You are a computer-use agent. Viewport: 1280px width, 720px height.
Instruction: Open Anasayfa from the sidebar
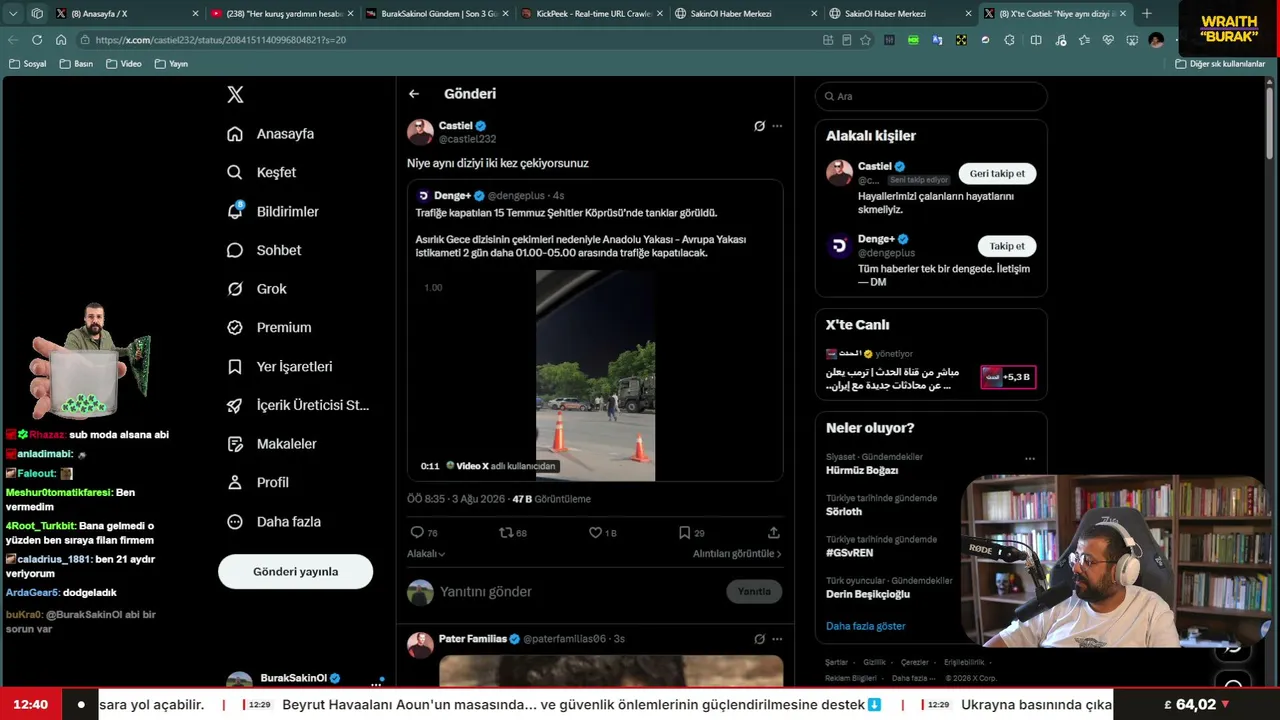(271, 134)
